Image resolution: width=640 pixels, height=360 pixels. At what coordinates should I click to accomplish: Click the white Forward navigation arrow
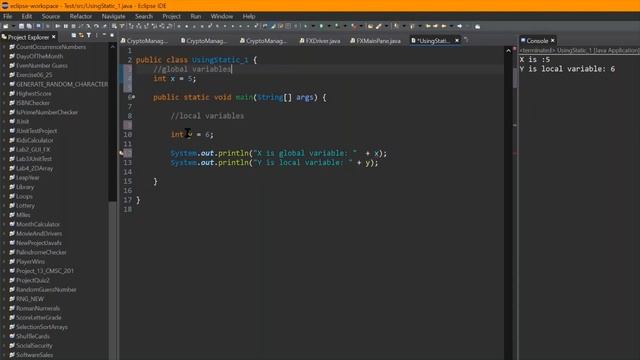coord(460,26)
